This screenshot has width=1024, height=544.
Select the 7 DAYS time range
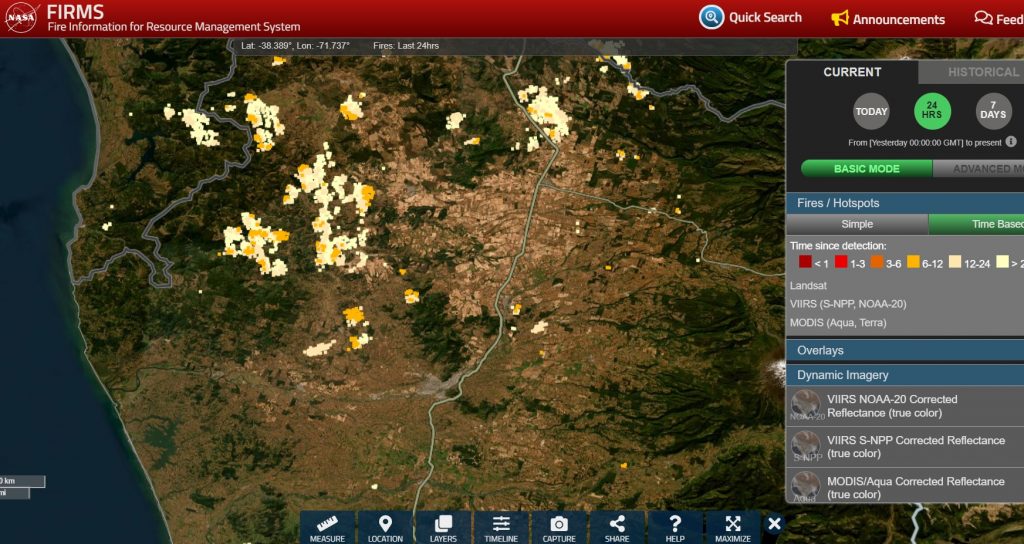click(993, 112)
